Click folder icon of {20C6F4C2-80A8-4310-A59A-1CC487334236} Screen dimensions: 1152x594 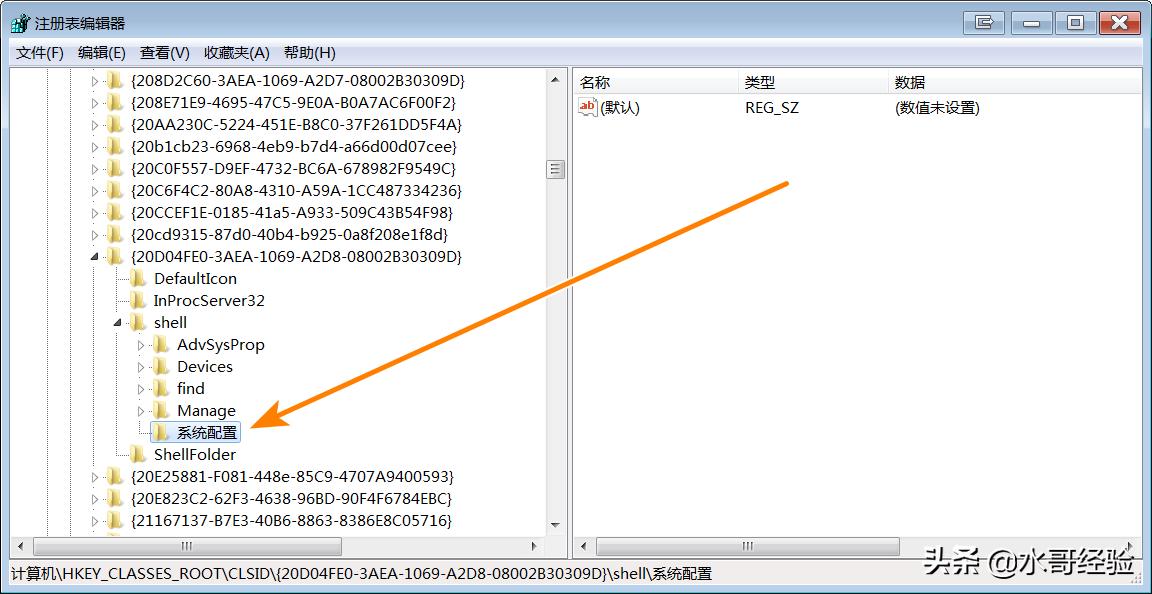[115, 190]
